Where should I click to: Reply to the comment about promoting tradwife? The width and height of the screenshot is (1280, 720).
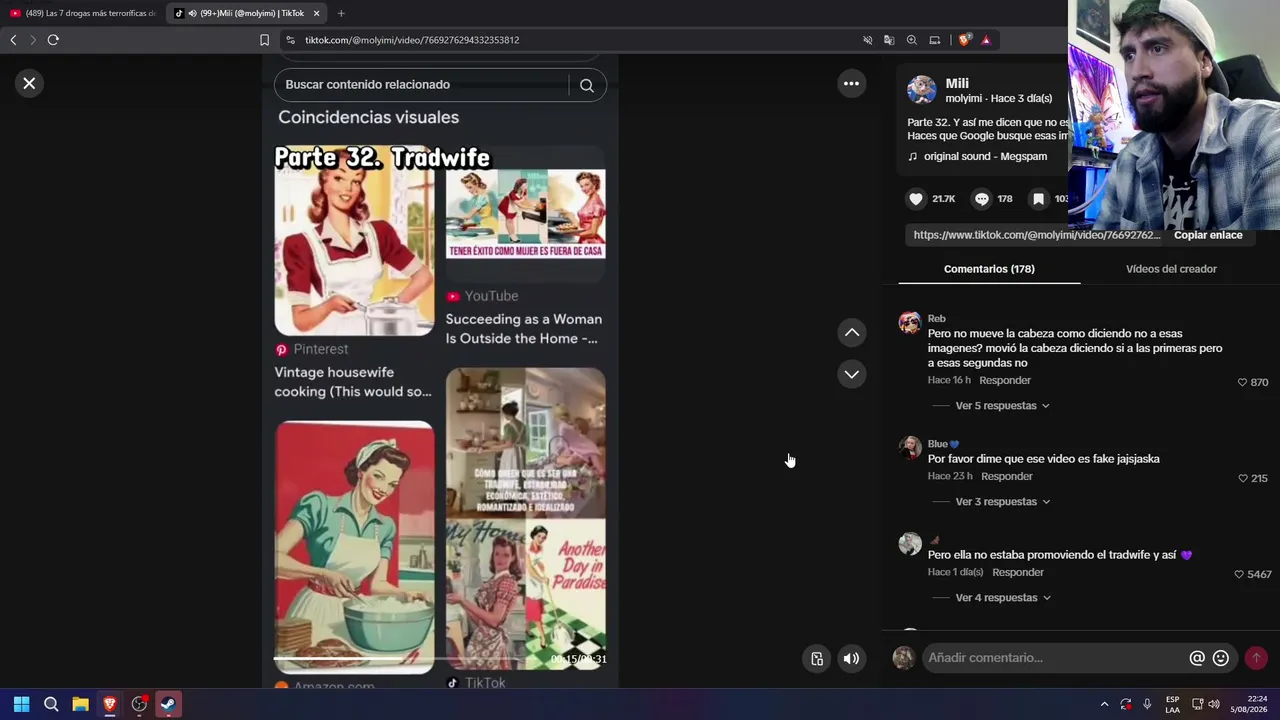point(1018,572)
